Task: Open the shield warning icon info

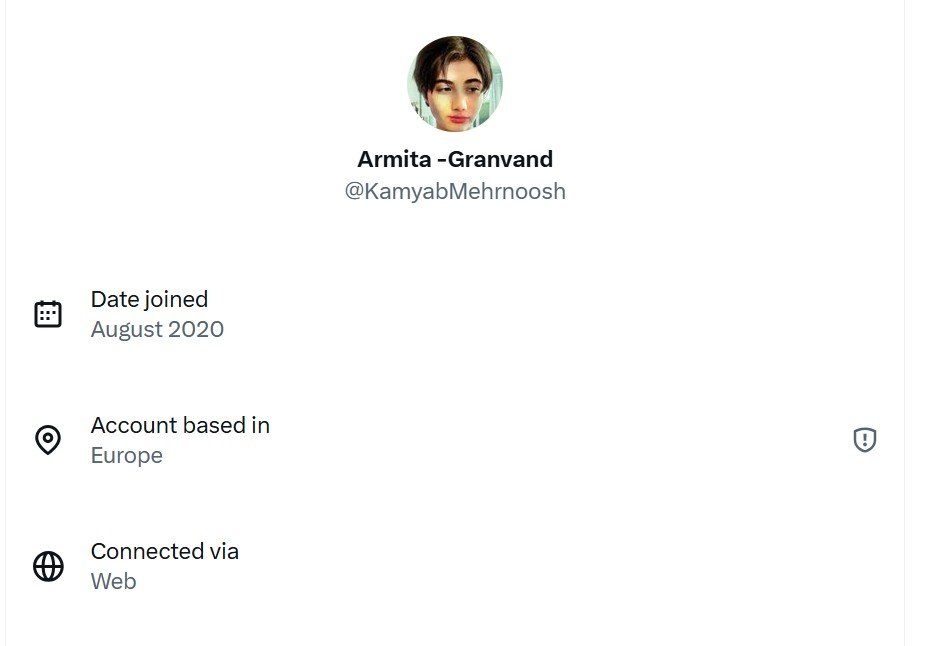Action: (x=865, y=440)
